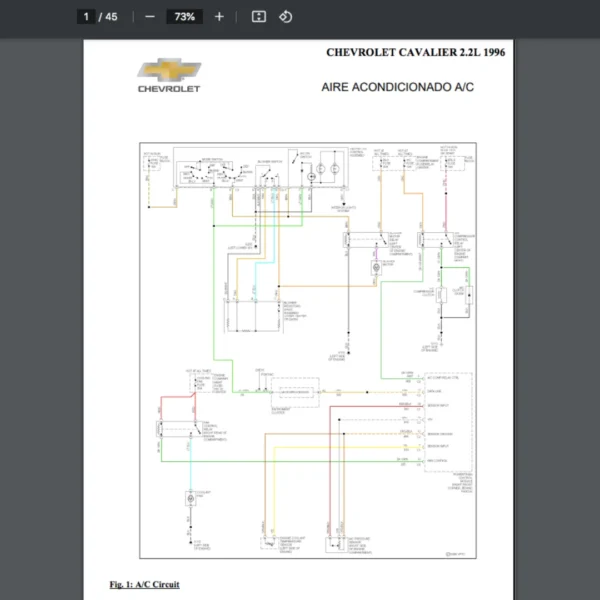
Task: Click the AIRE ACONDICIONADO A/C heading
Action: click(x=397, y=87)
